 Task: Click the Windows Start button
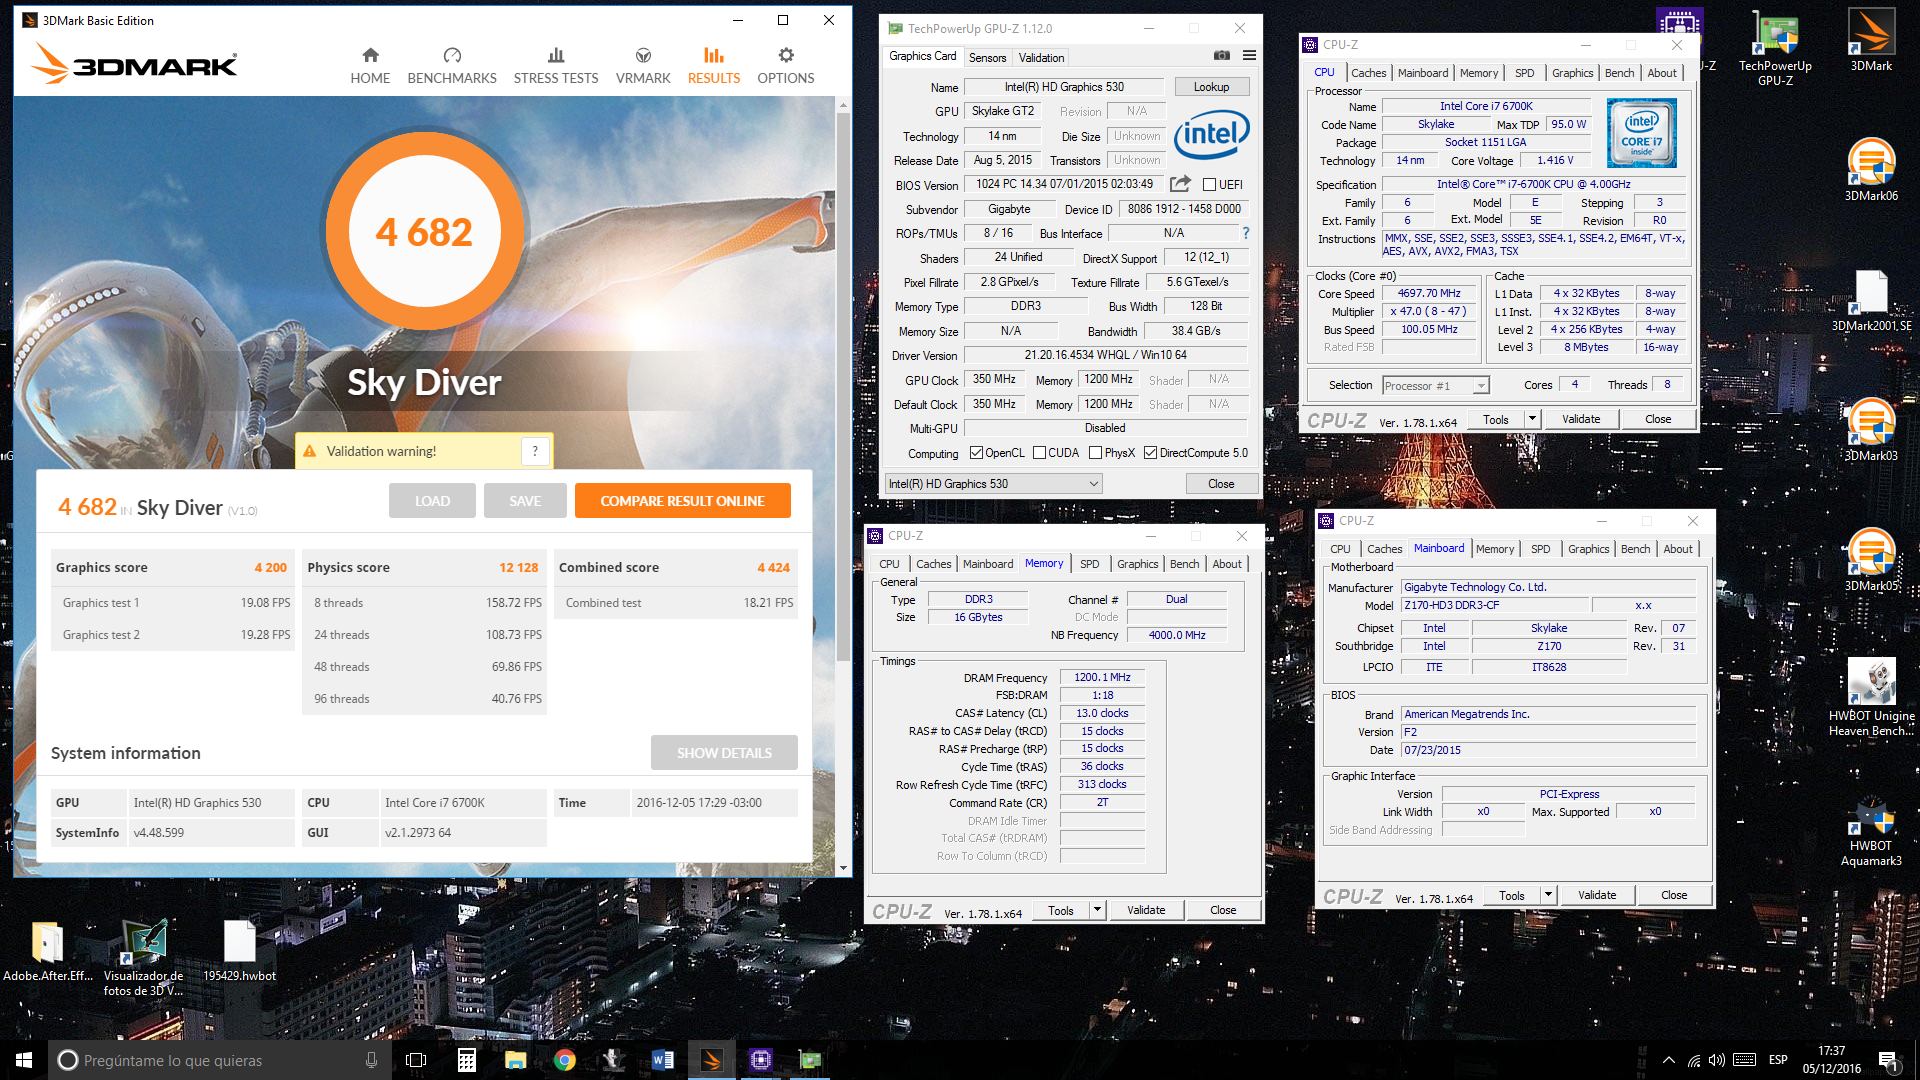point(24,1060)
